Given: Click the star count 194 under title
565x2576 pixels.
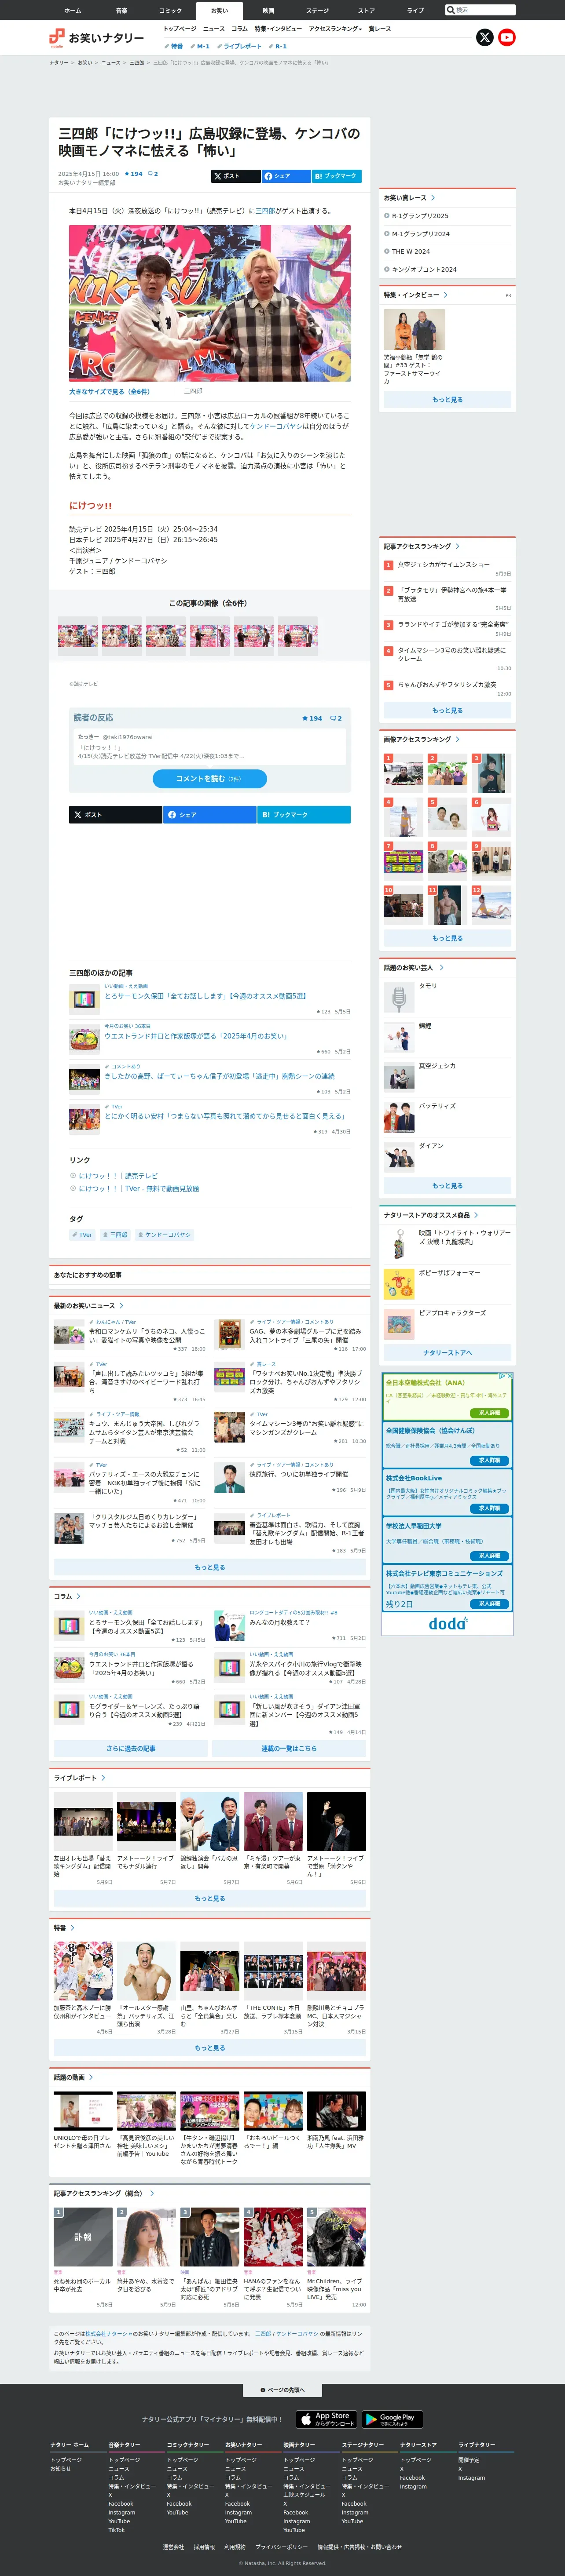Looking at the screenshot, I should 134,174.
